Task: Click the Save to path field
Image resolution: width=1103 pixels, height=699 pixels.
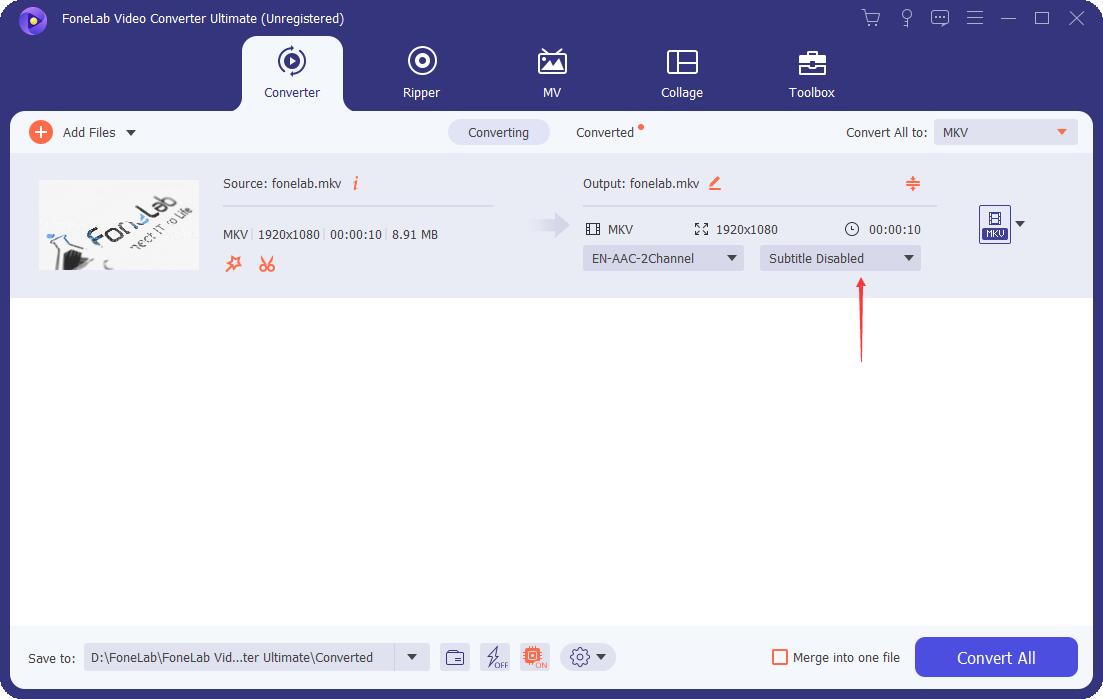Action: (239, 658)
